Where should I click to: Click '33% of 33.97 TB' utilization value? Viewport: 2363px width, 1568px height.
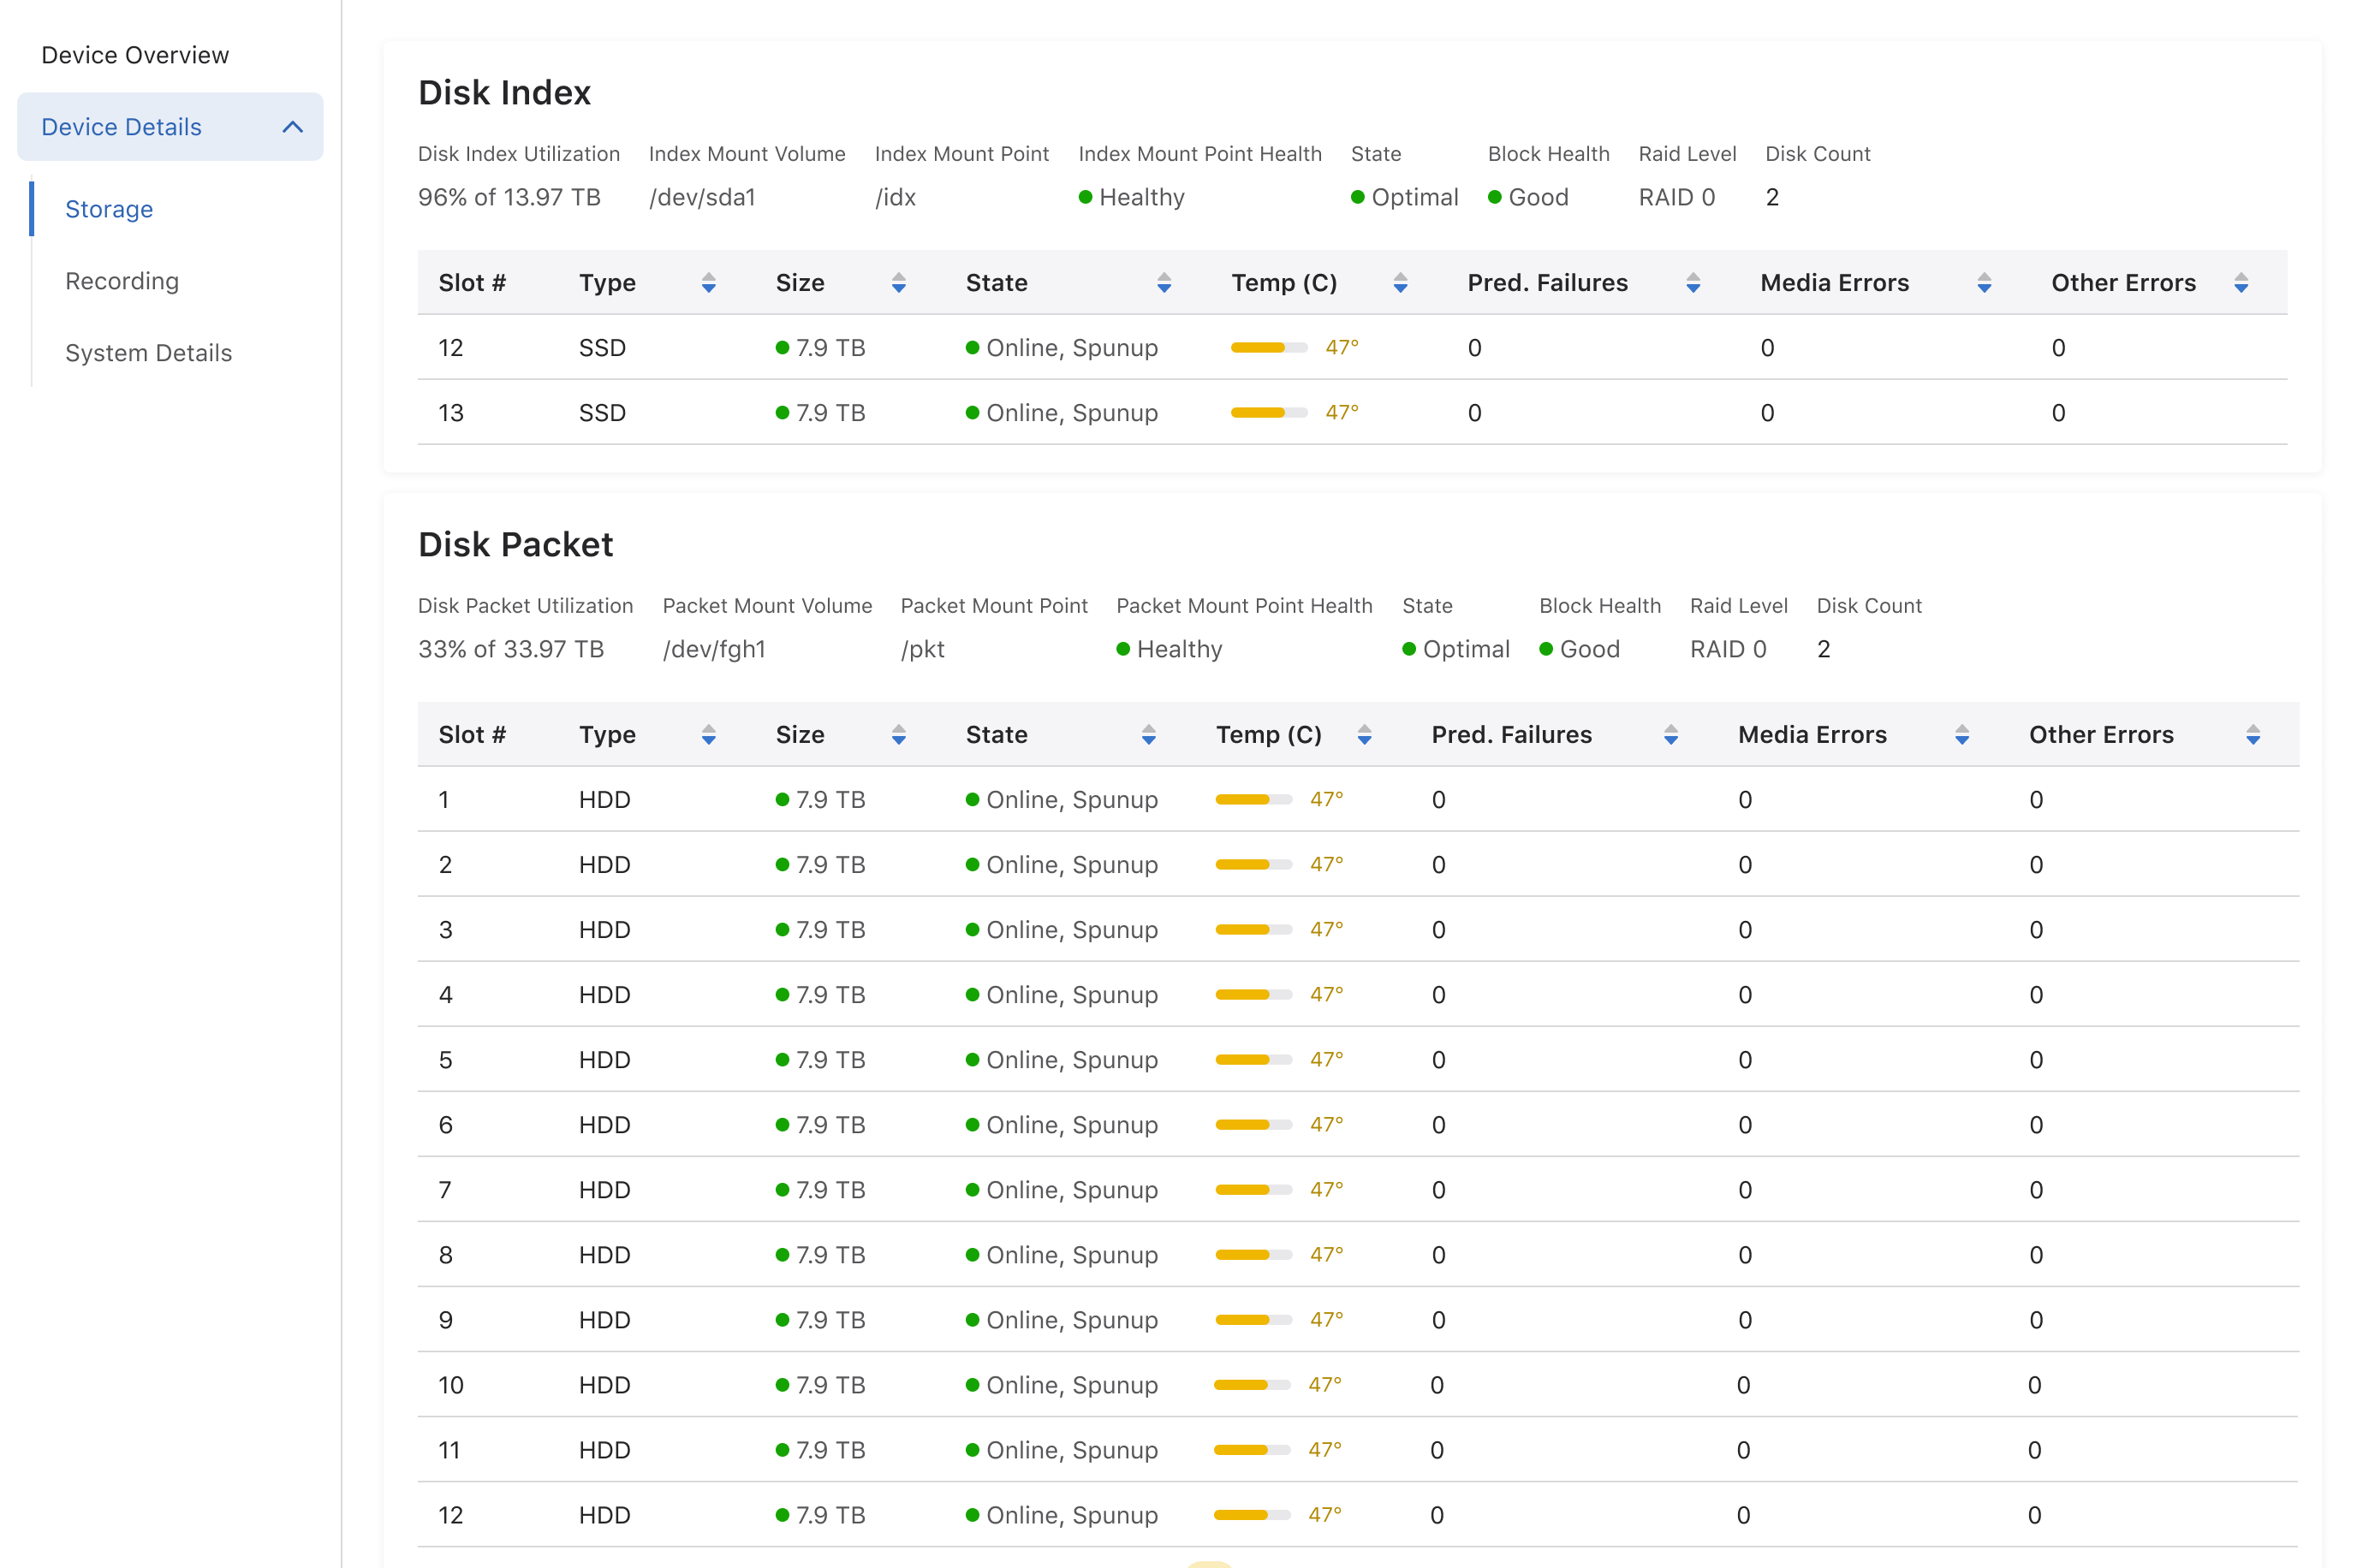511,649
